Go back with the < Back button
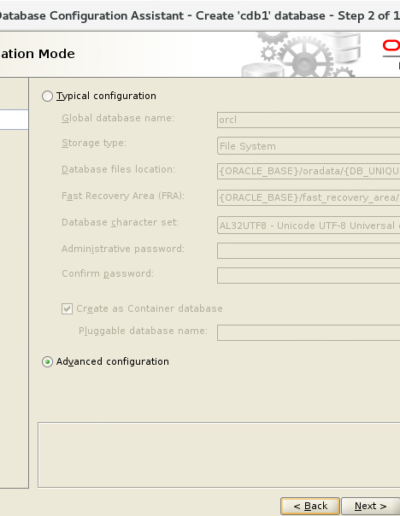Image resolution: width=400 pixels, height=516 pixels. point(310,506)
